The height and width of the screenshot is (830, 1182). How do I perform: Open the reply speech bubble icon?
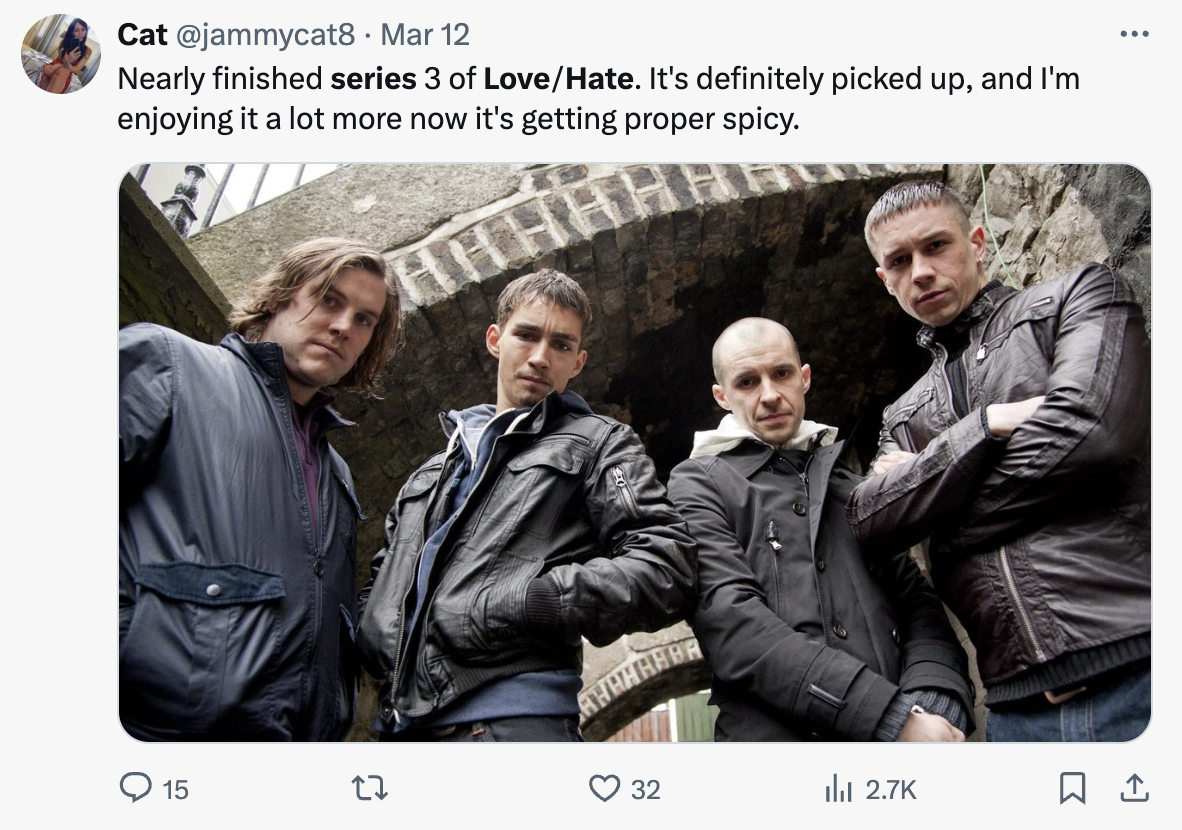pyautogui.click(x=136, y=788)
